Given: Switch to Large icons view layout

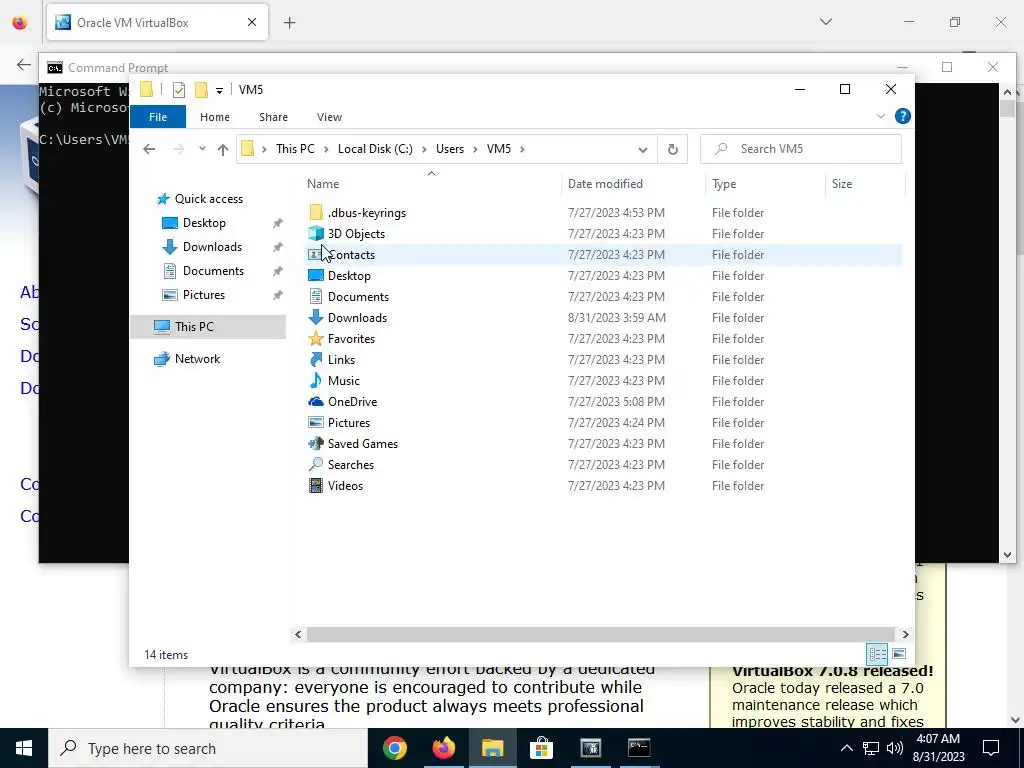Looking at the screenshot, I should tap(899, 654).
